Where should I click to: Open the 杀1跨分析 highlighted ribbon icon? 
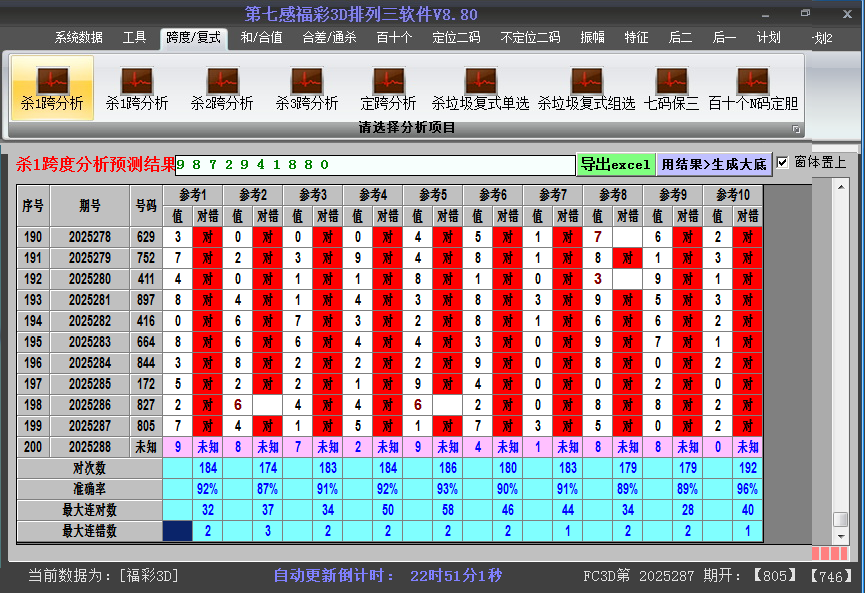click(52, 88)
